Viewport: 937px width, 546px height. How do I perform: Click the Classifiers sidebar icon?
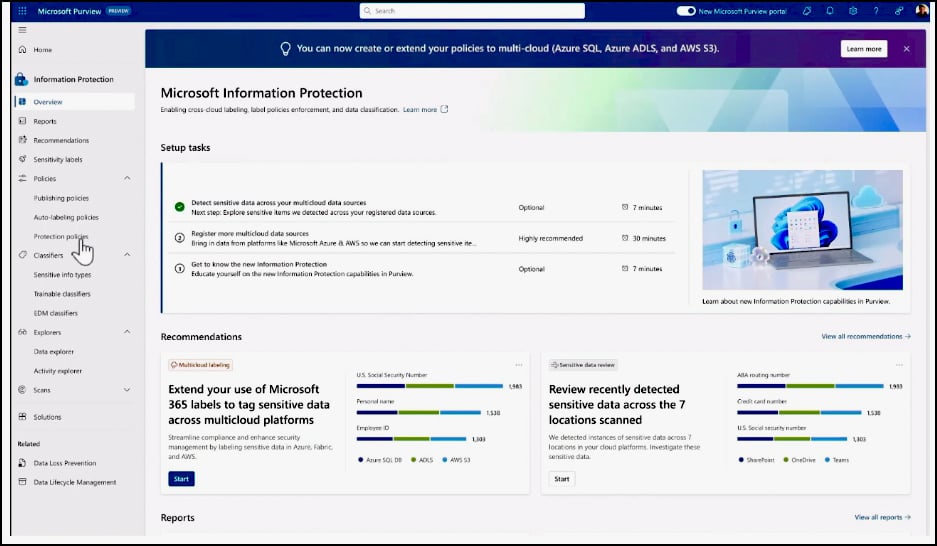click(22, 254)
